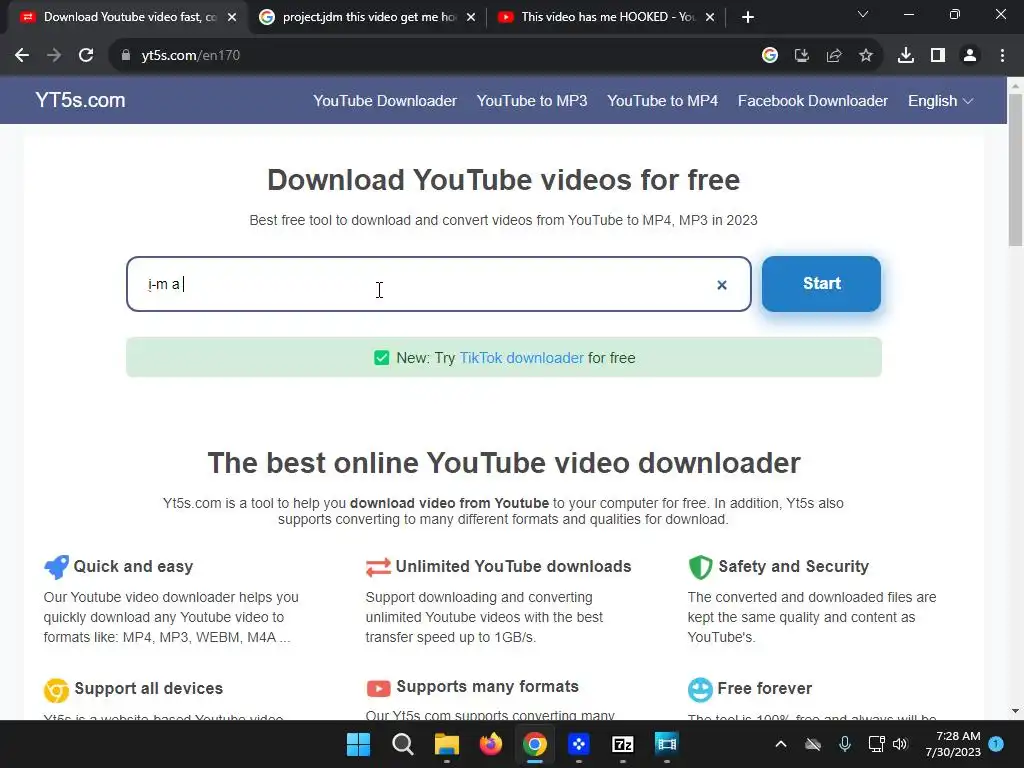Open Windows taskbar search
Image resolution: width=1024 pixels, height=768 pixels.
402,744
